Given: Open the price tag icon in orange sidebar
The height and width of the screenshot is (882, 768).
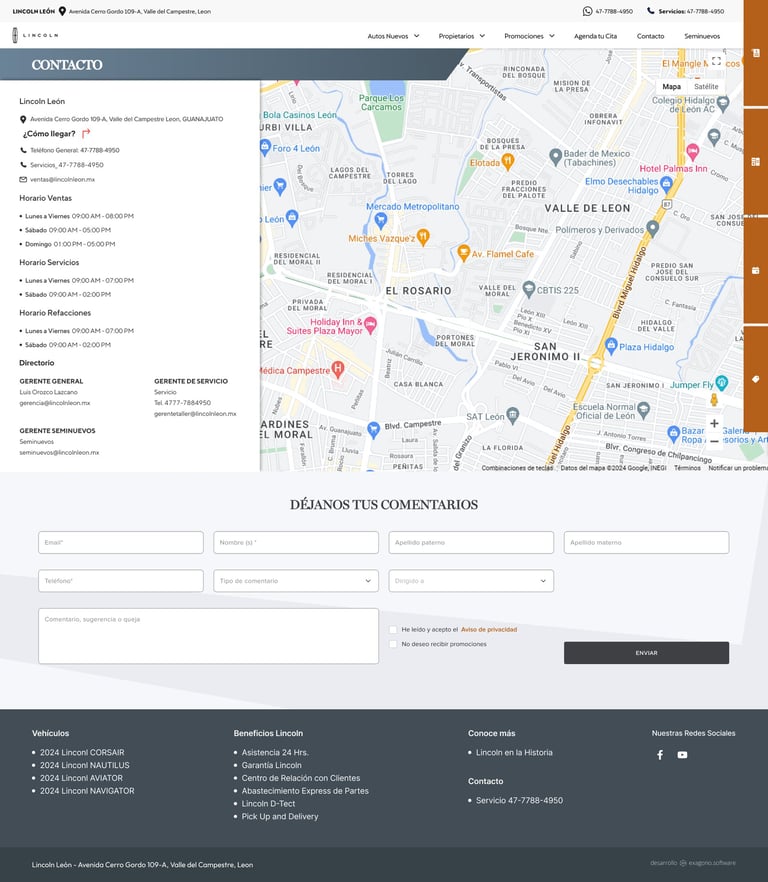Looking at the screenshot, I should (x=756, y=379).
